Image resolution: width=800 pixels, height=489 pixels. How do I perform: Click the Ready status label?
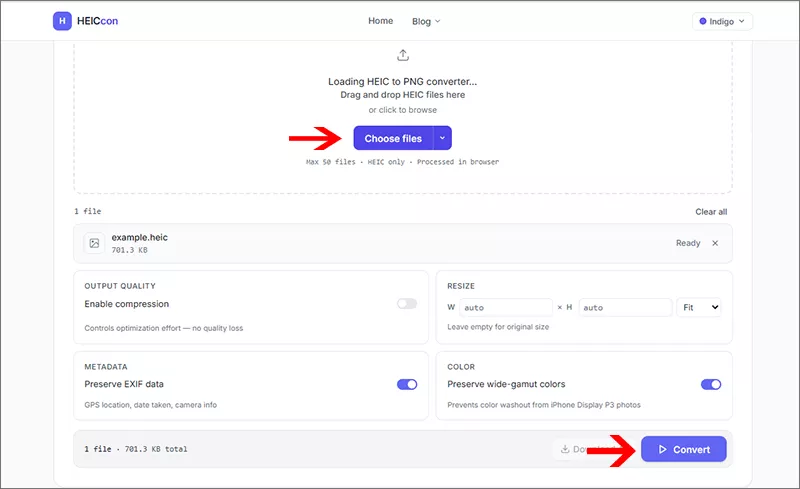tap(688, 243)
